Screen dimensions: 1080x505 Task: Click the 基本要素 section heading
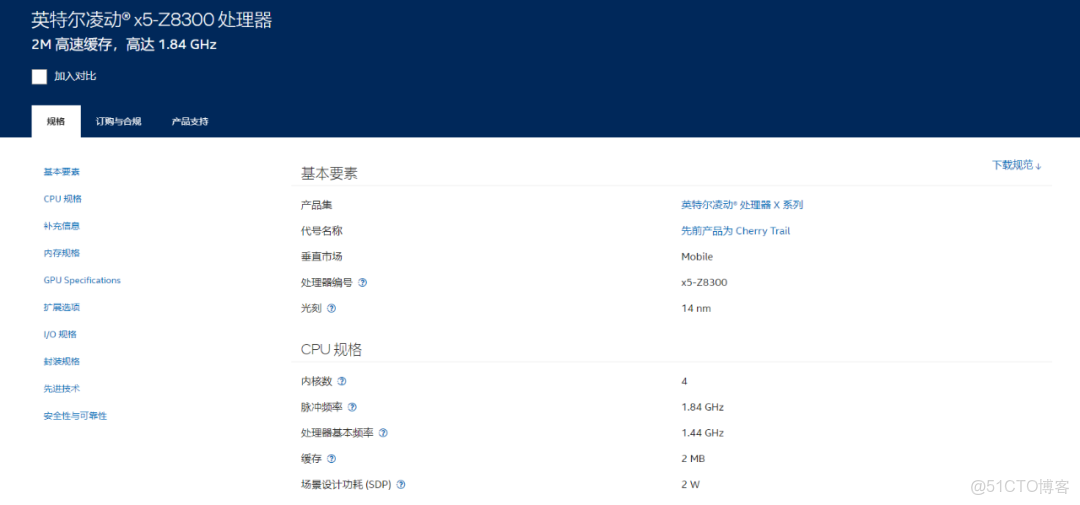click(x=329, y=174)
